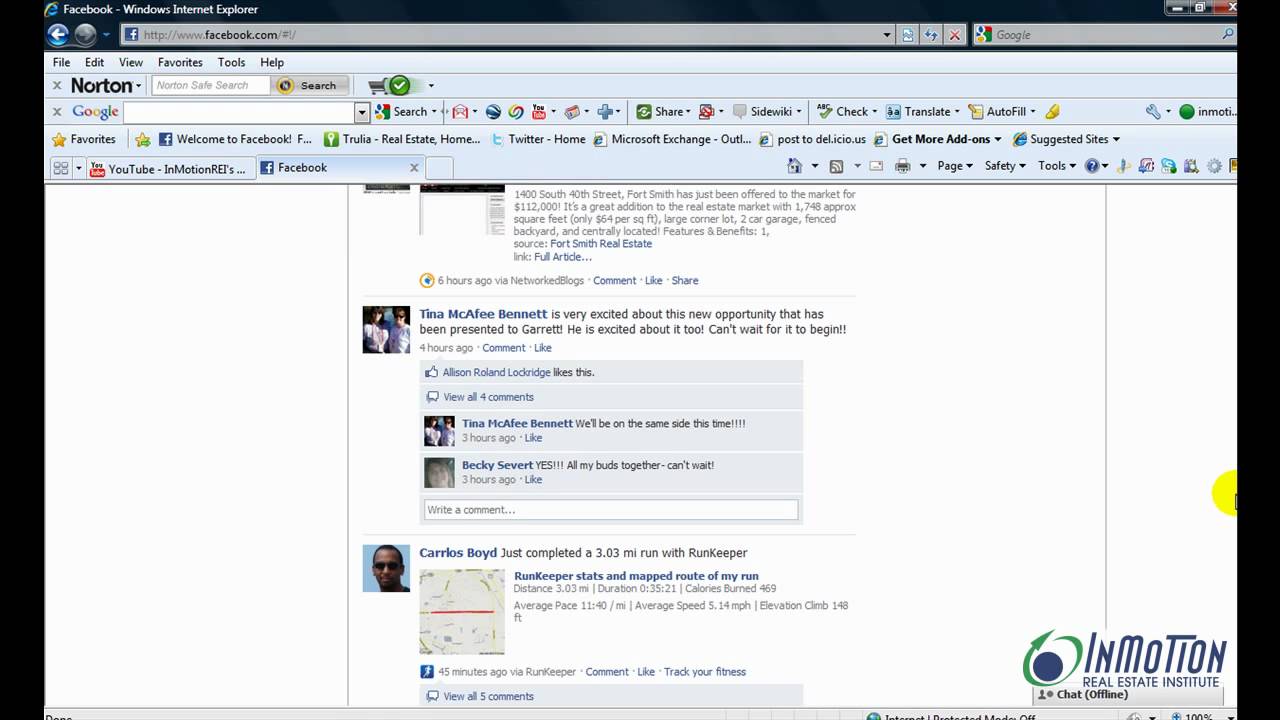
Task: Click the Refresh icon beside the address bar
Action: (931, 35)
